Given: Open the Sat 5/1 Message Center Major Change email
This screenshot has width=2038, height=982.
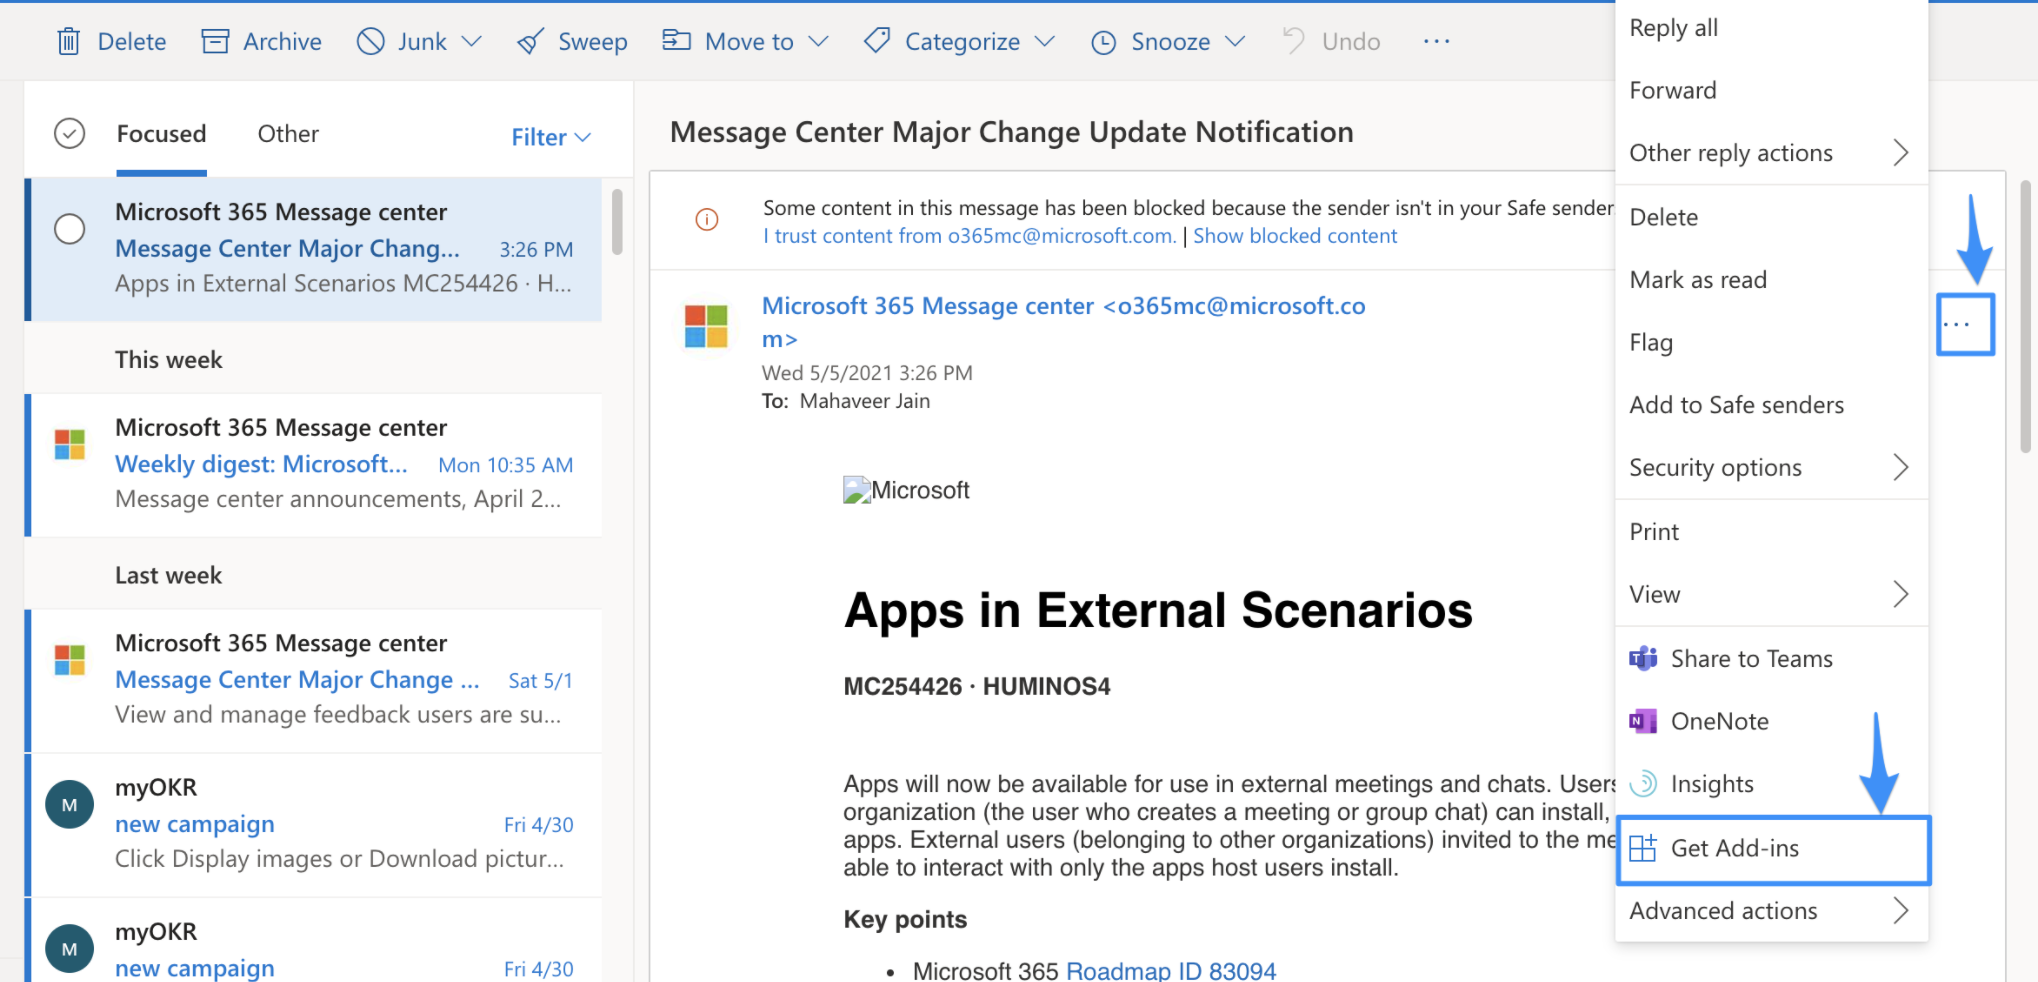Looking at the screenshot, I should (x=315, y=680).
